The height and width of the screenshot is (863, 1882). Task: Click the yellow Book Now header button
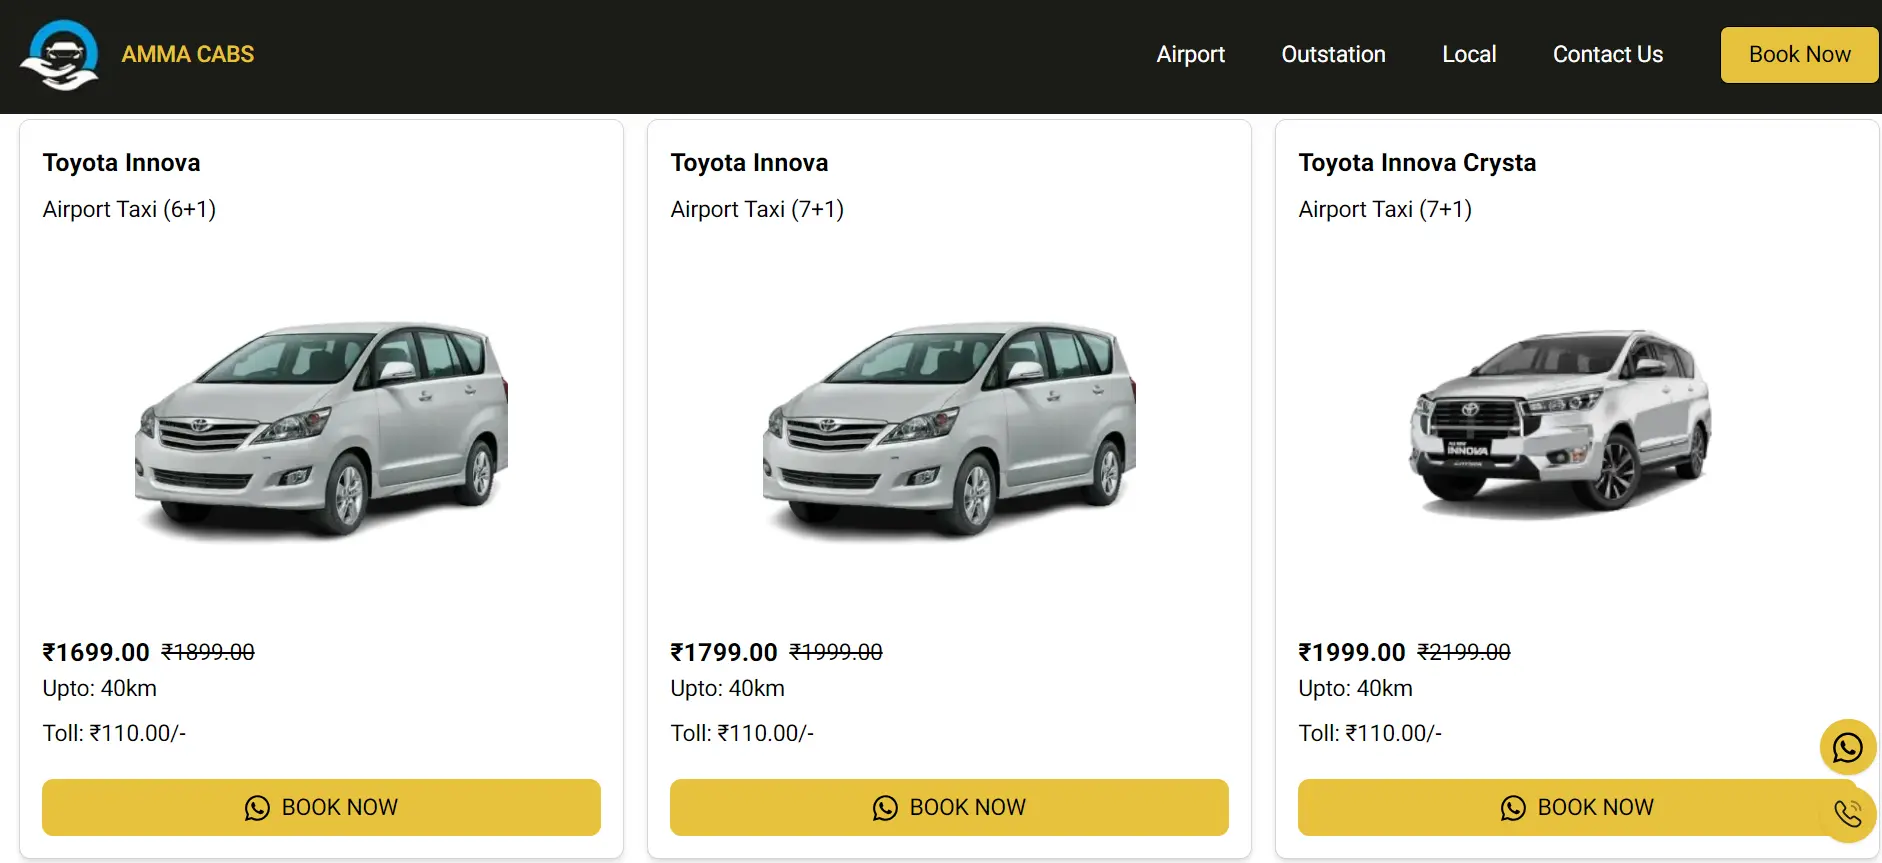pos(1799,54)
